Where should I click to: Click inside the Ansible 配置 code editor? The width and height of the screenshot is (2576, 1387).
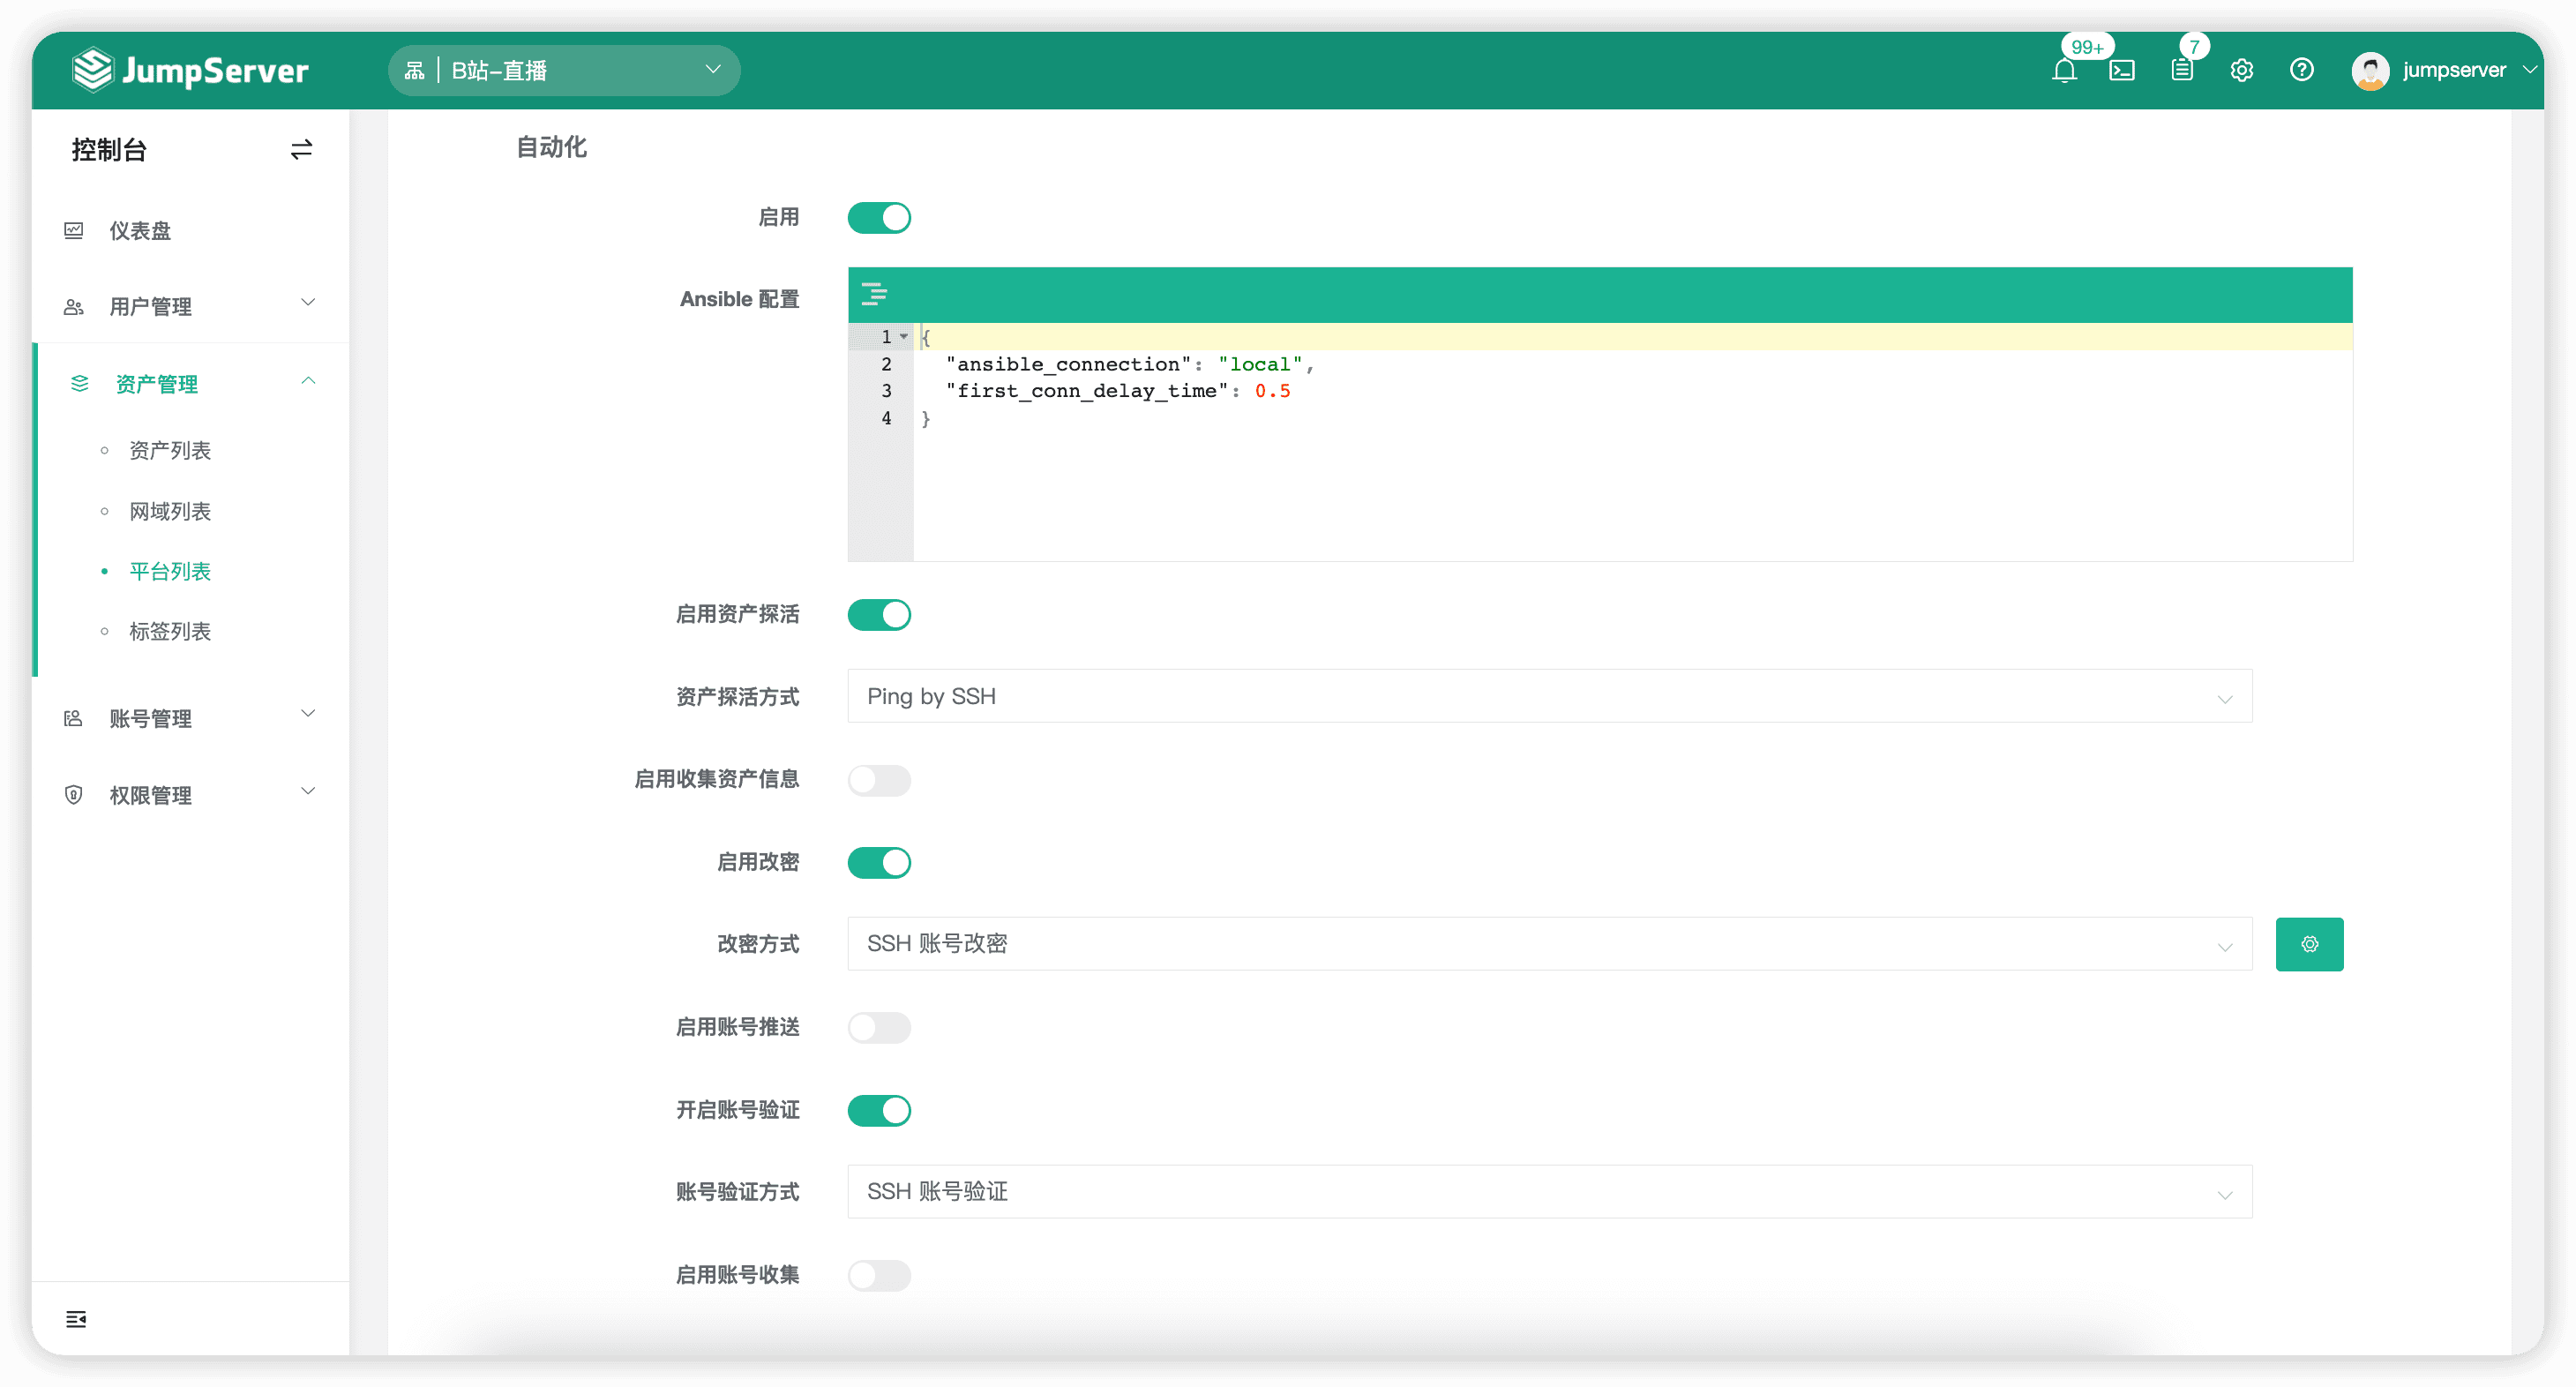1632,442
